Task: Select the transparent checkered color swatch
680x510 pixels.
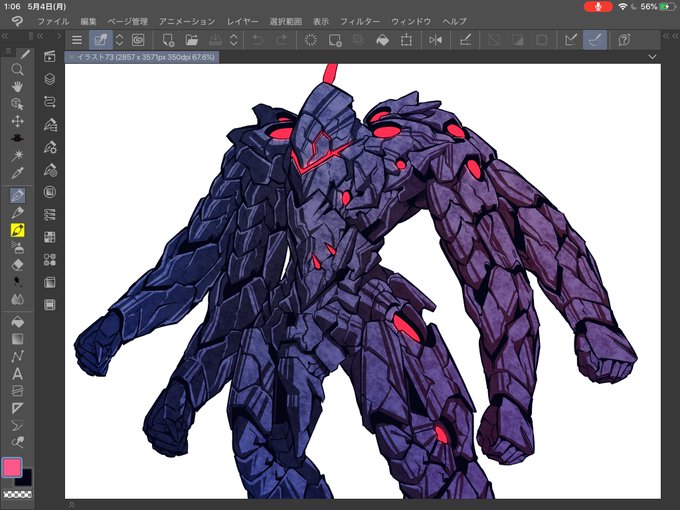Action: tap(17, 494)
